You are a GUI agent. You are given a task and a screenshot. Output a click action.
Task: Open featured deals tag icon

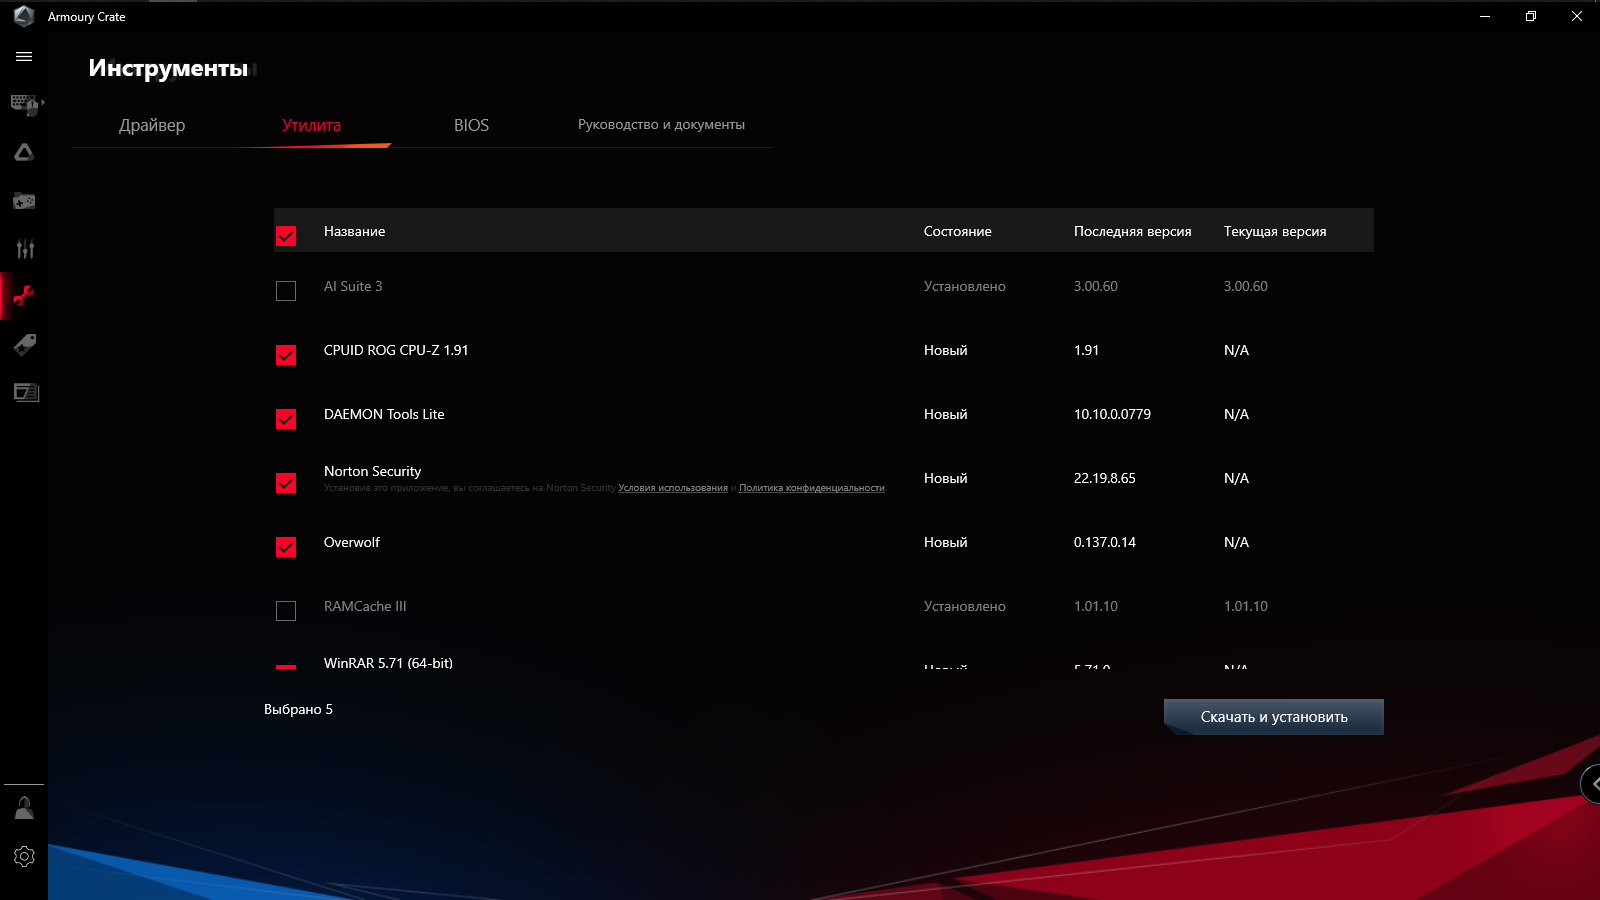coord(24,345)
